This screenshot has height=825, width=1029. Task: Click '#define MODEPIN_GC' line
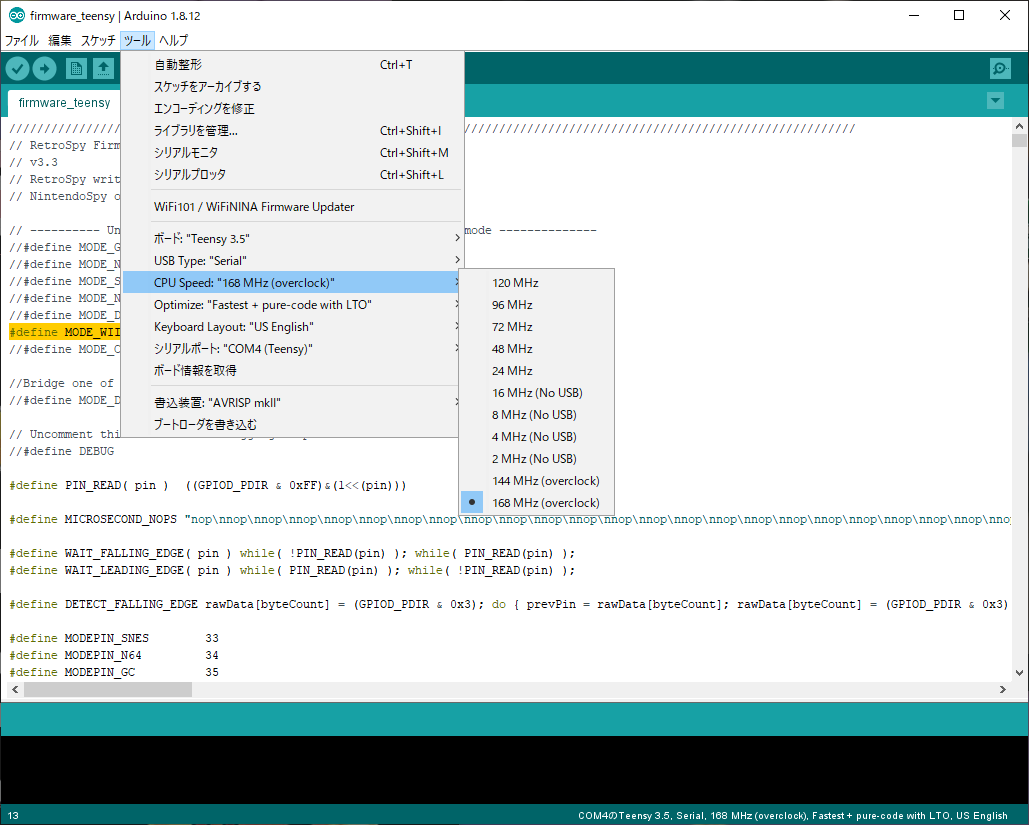[x=114, y=672]
